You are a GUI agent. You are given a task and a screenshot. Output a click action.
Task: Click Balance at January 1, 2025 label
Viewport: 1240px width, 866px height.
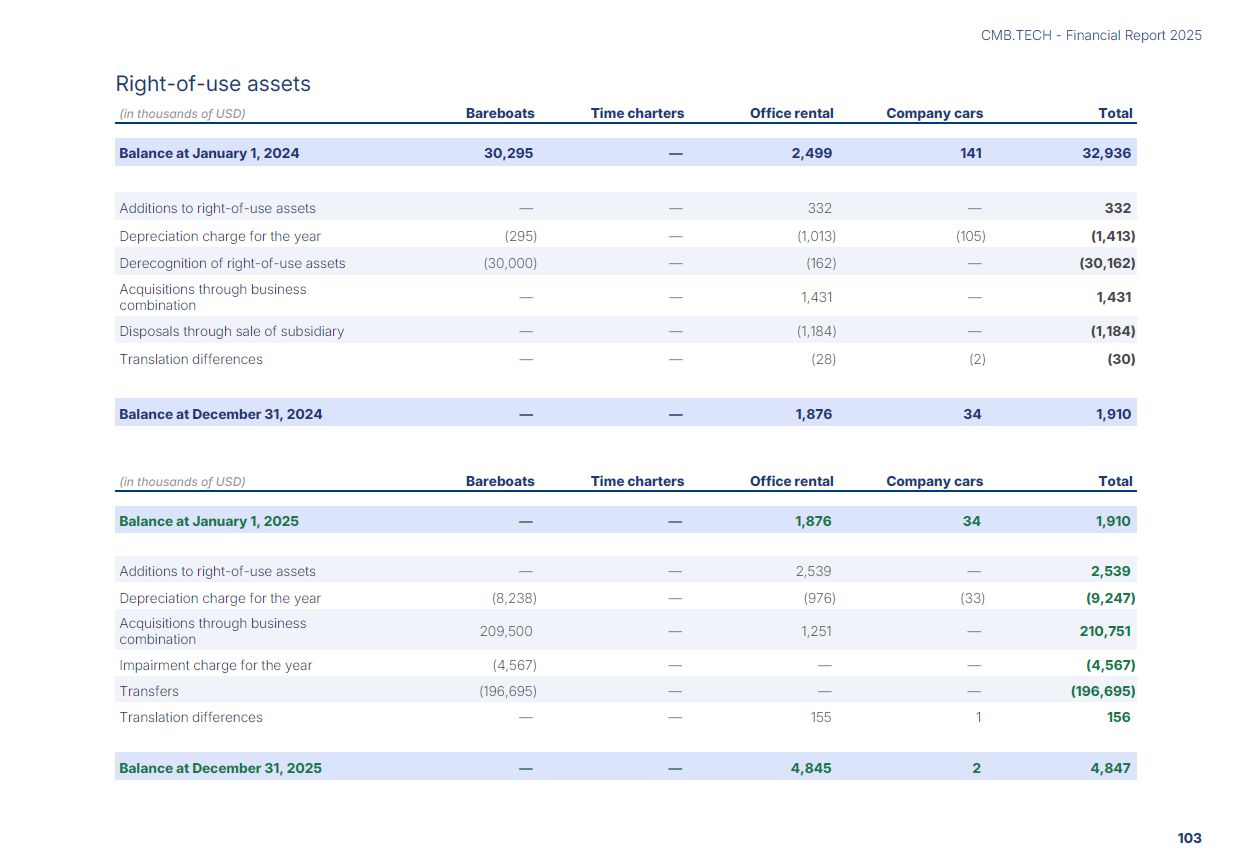[209, 521]
